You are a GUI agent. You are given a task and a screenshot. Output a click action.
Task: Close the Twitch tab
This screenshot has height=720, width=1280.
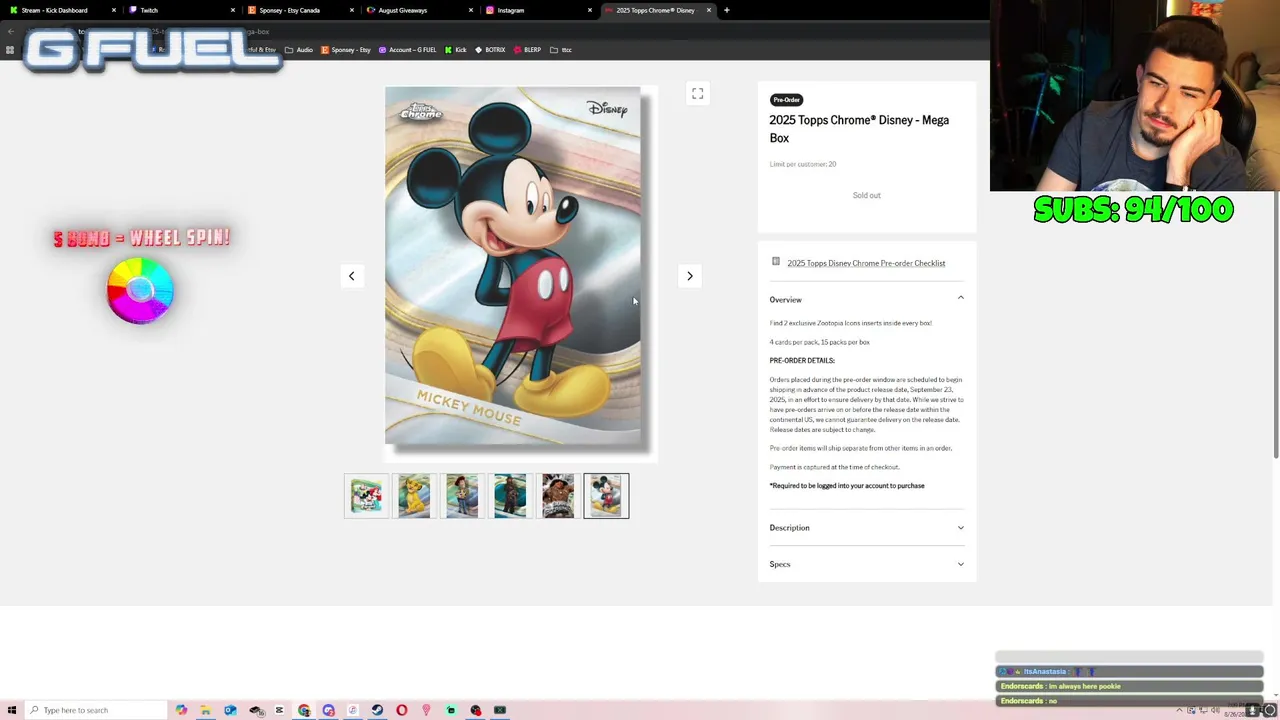click(x=233, y=10)
